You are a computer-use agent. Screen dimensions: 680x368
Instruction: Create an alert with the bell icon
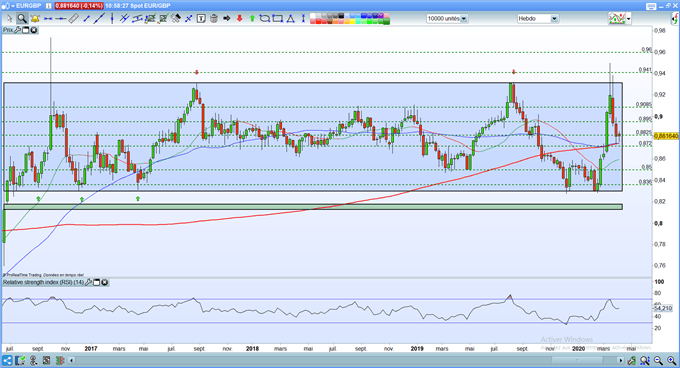pos(35,19)
